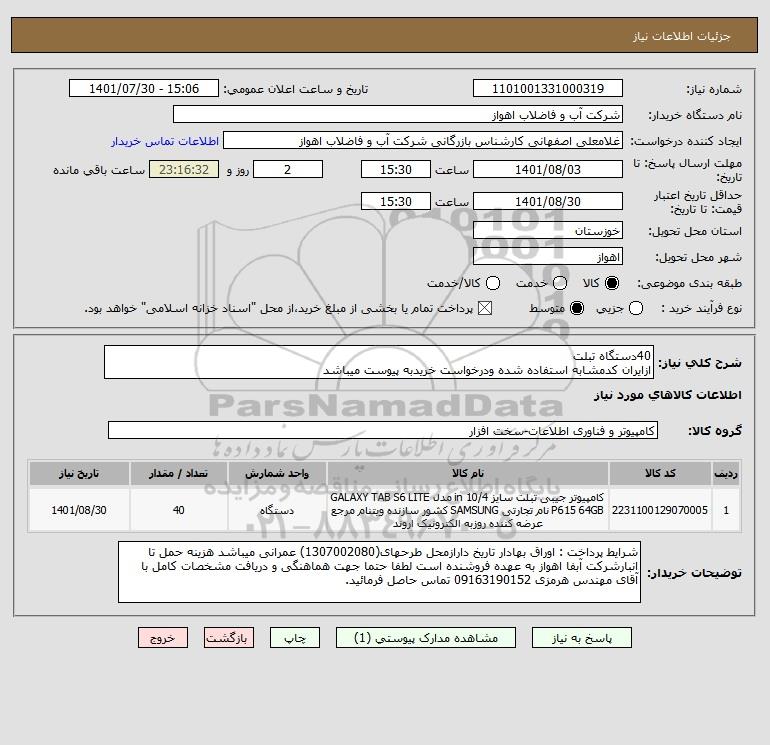Click the 'نام کالا' column header
Viewport: 770px width, 745px height.
point(468,473)
